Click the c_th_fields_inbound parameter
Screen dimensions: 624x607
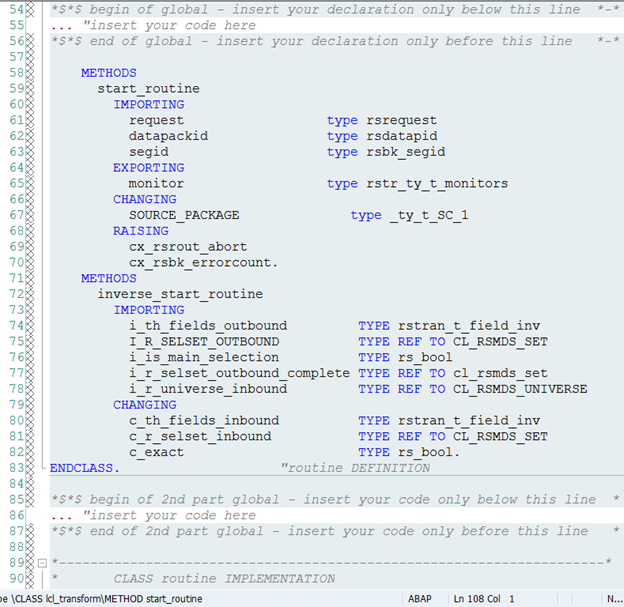coord(204,421)
